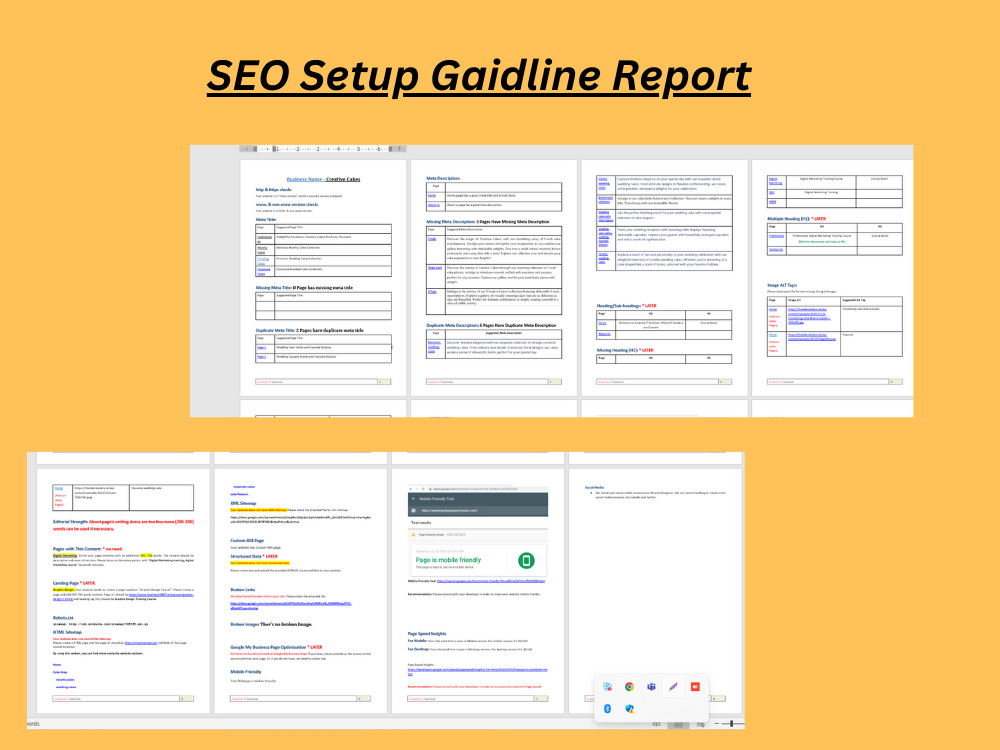Click the 'Image ALT Tags:' heading
The width and height of the screenshot is (1000, 750).
pos(782,285)
